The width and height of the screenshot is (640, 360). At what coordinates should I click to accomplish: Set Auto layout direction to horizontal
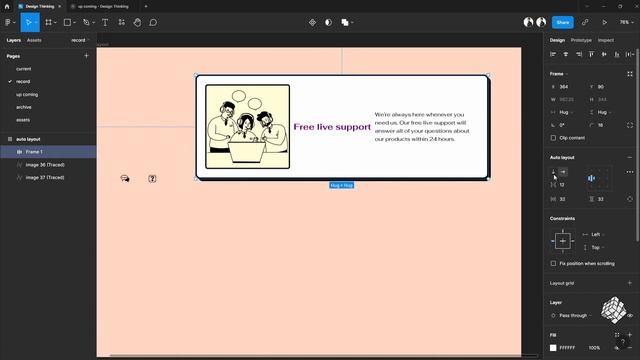563,172
